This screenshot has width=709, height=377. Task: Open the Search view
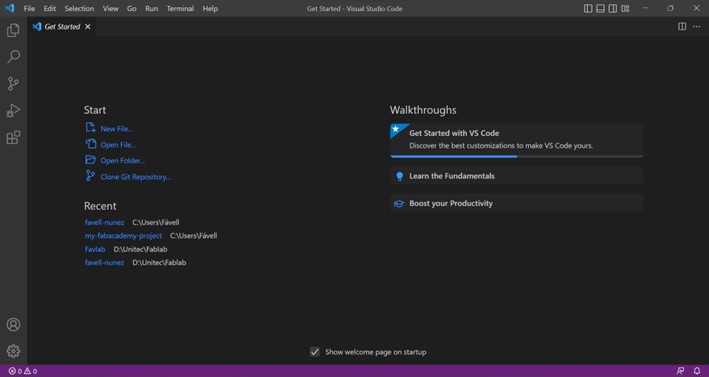pos(13,57)
